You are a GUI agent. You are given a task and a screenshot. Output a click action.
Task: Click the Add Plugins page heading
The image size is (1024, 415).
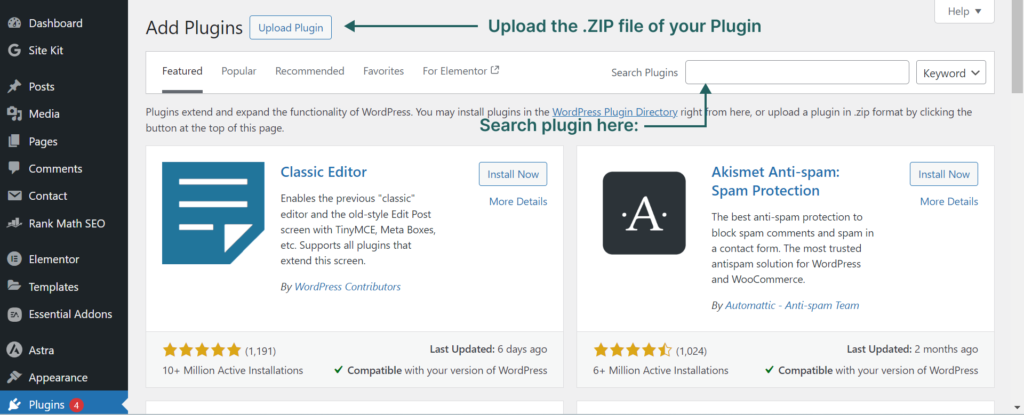coord(194,28)
